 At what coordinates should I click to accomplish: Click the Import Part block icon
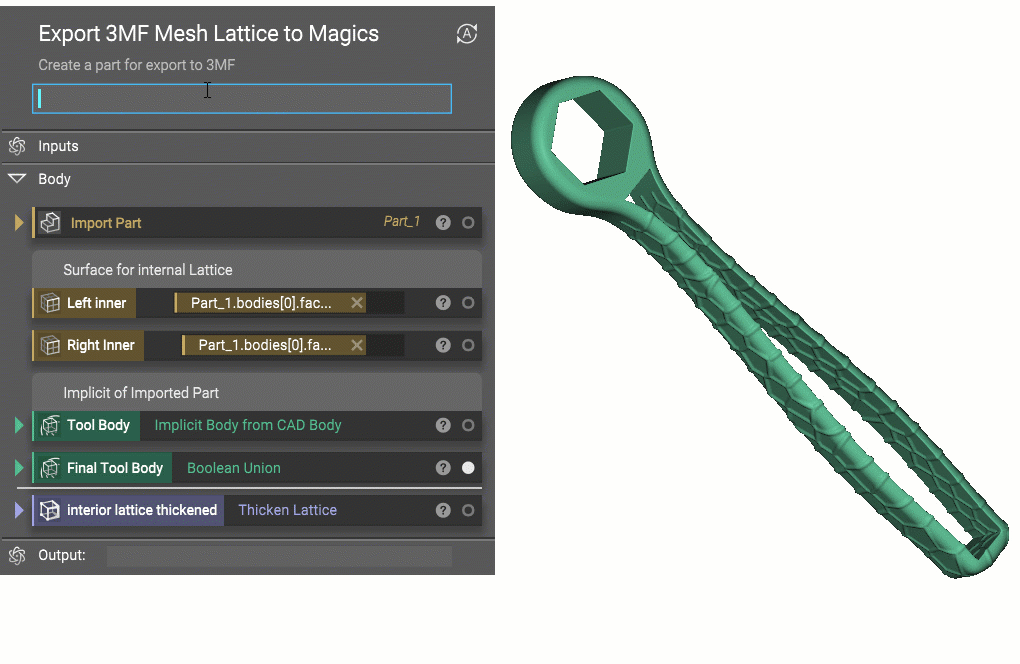click(x=50, y=222)
